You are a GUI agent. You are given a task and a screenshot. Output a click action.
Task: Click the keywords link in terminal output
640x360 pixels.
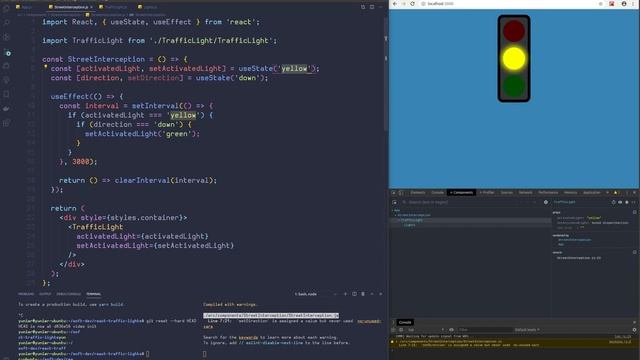(248, 338)
